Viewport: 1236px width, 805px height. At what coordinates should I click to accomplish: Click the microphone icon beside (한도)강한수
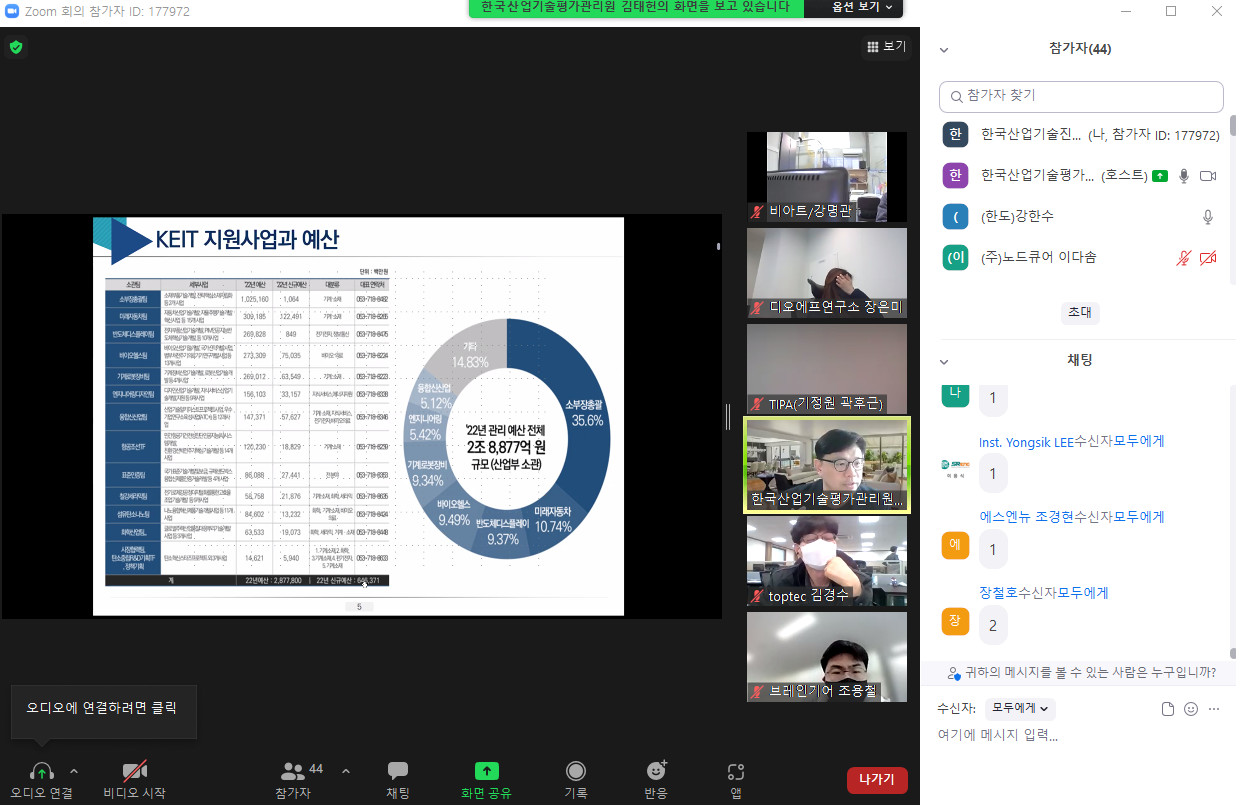(1208, 217)
